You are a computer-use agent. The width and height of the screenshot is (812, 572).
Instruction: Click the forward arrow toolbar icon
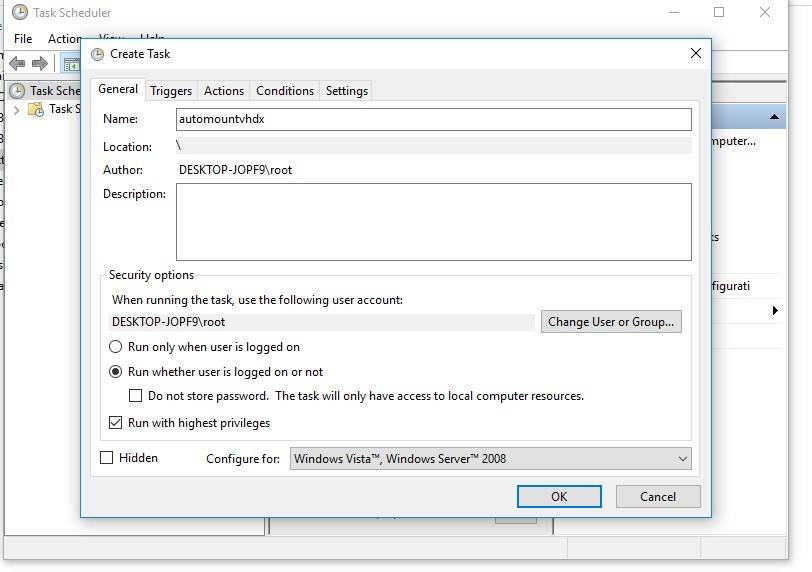point(40,64)
